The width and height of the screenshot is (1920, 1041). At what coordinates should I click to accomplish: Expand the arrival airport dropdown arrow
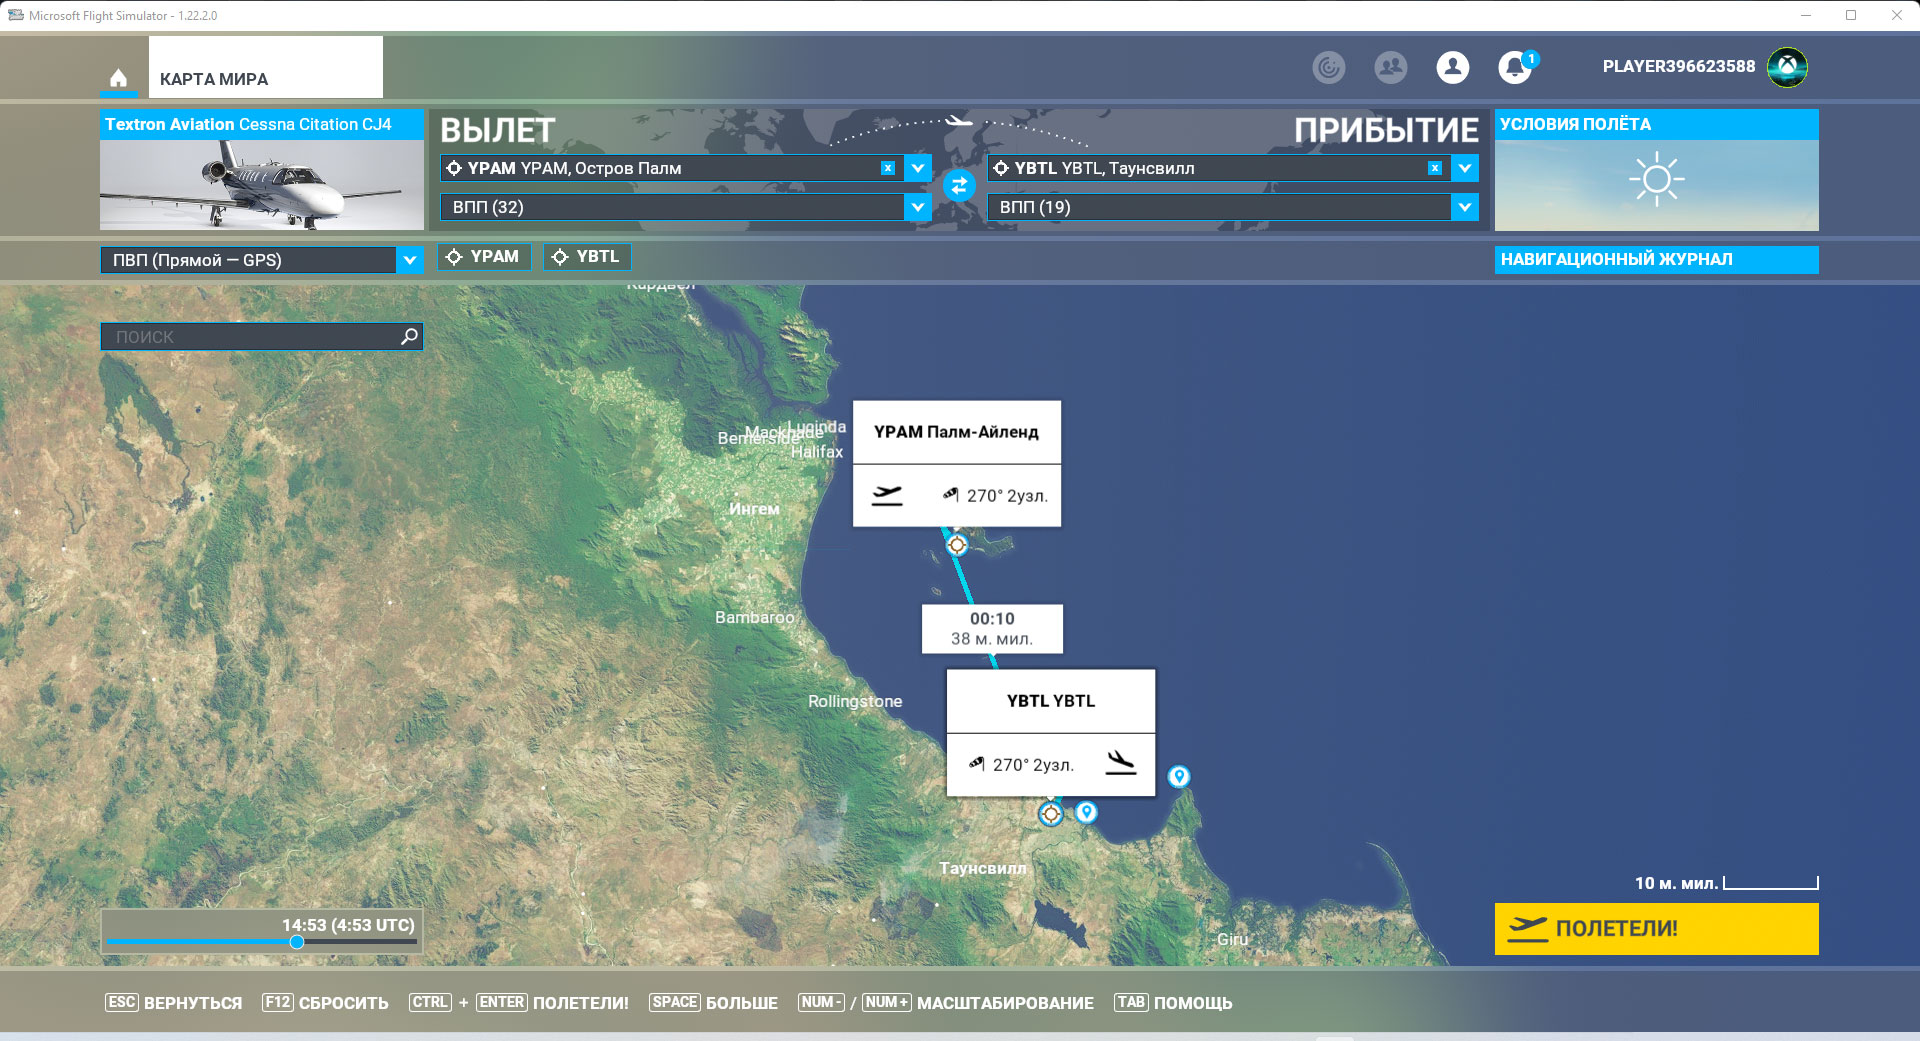1465,168
